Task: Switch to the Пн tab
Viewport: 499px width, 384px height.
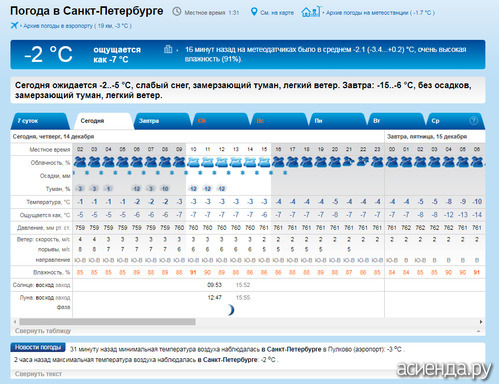Action: (337, 121)
